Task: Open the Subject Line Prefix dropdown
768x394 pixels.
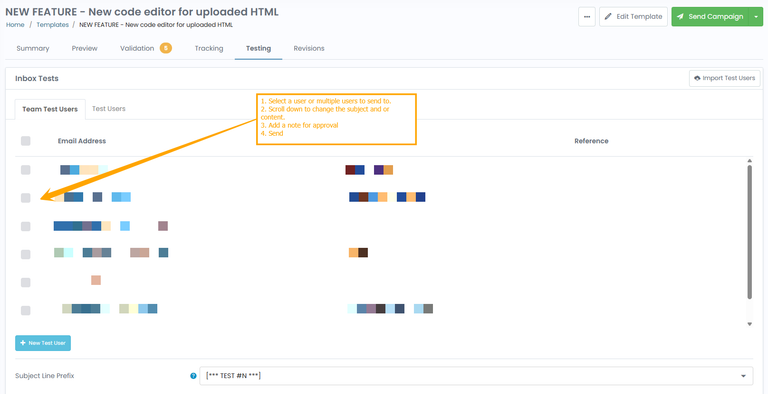Action: point(476,376)
